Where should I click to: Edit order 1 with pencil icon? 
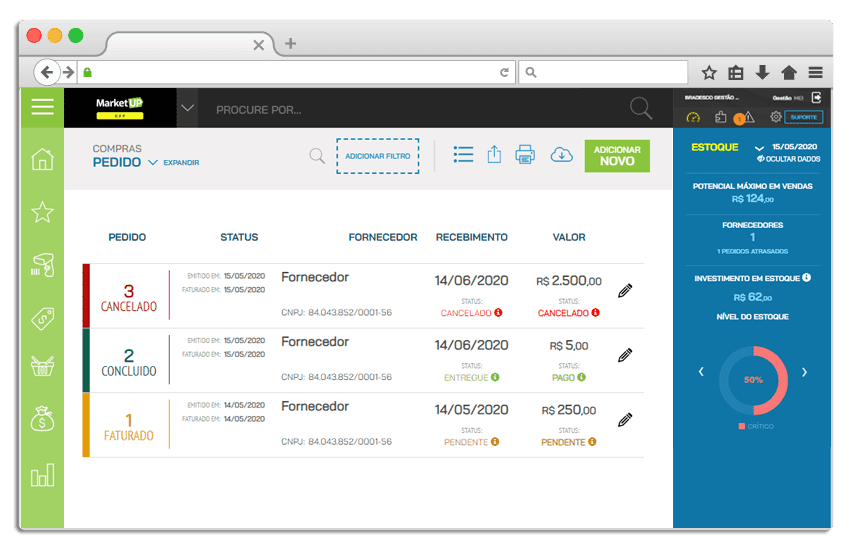[x=625, y=420]
